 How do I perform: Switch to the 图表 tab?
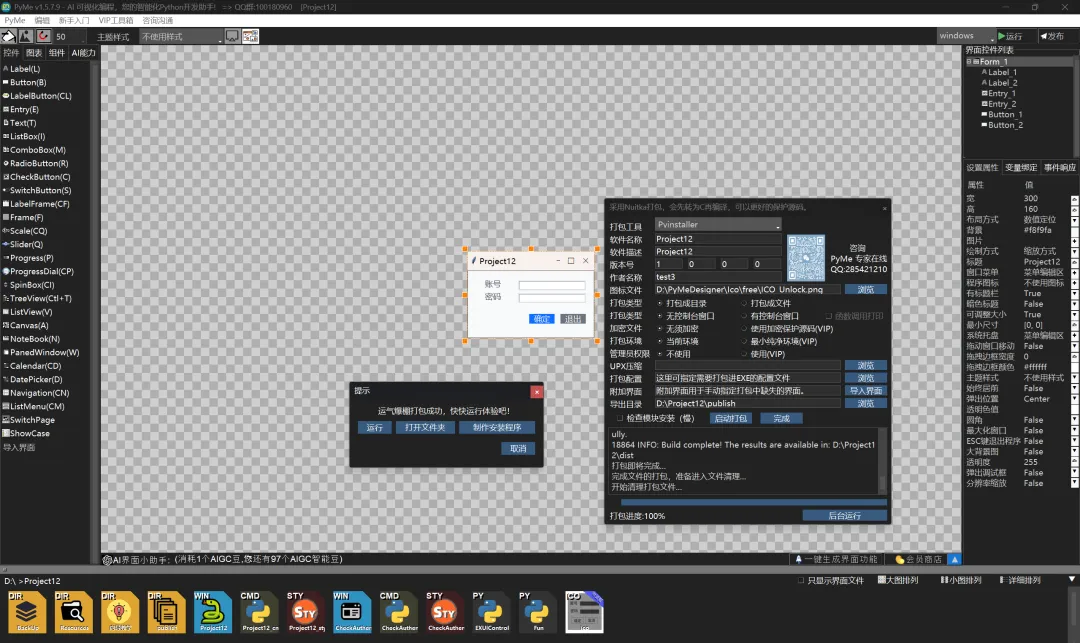(x=34, y=53)
